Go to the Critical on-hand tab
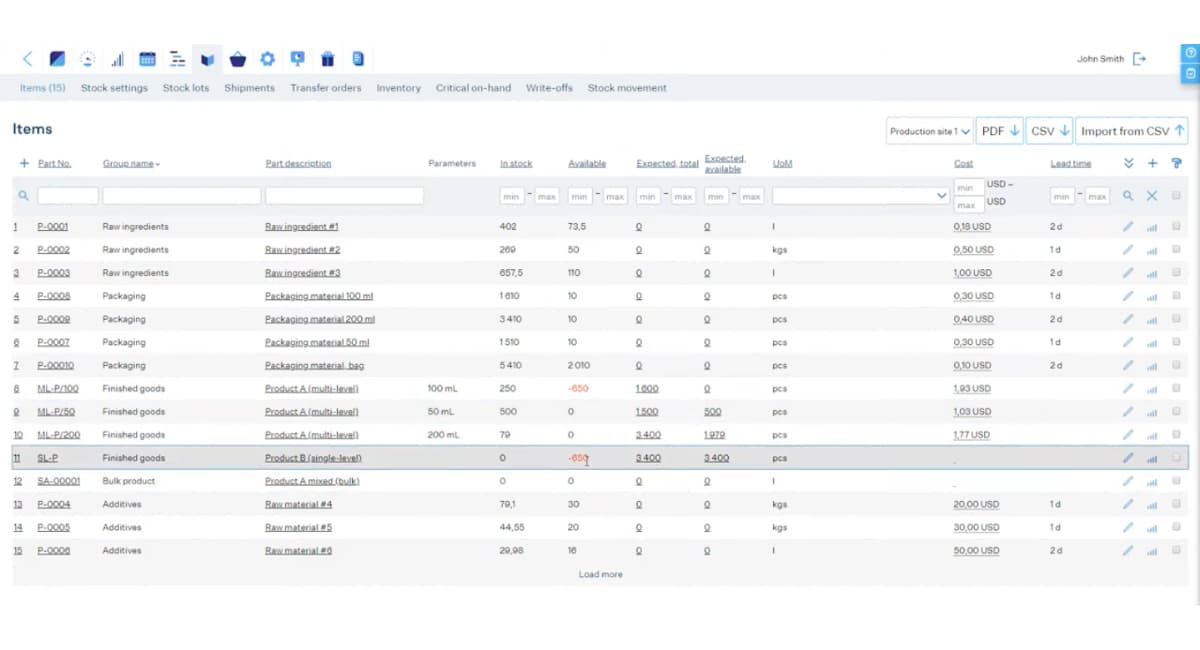 [473, 88]
